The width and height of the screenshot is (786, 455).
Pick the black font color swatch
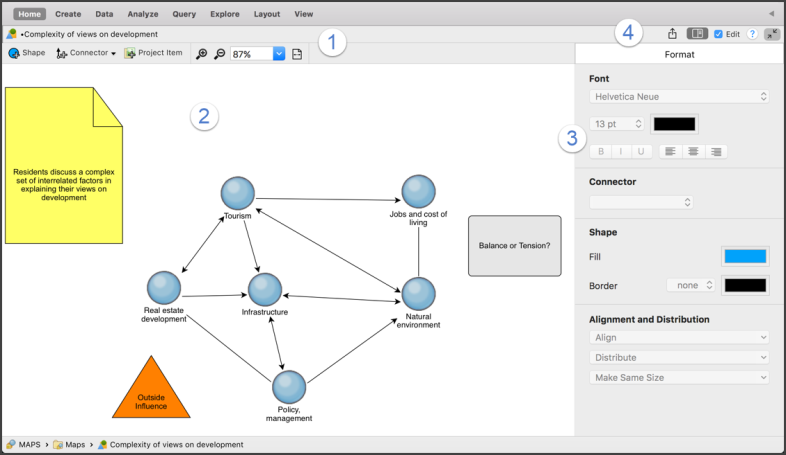point(674,124)
